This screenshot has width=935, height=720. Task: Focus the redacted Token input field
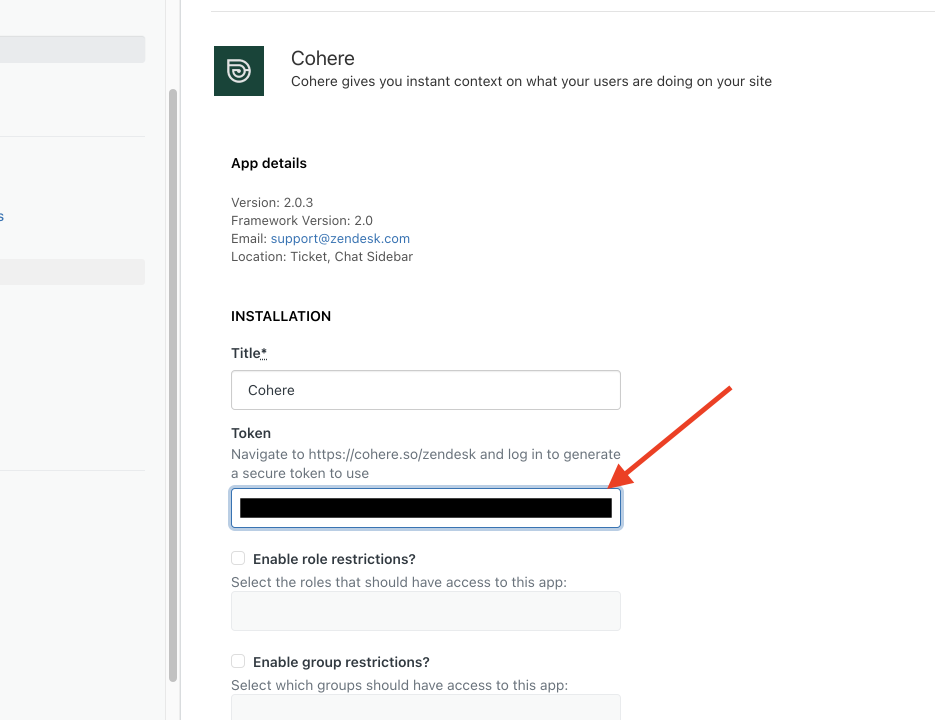425,508
